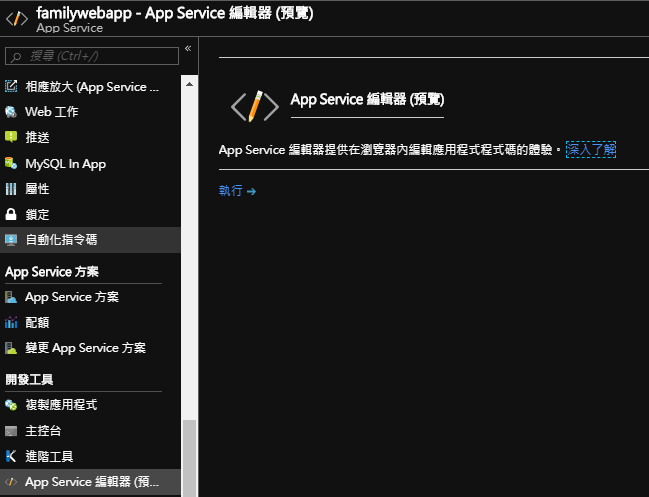The image size is (649, 497).
Task: Click the familywebapp page title text
Action: tap(175, 13)
